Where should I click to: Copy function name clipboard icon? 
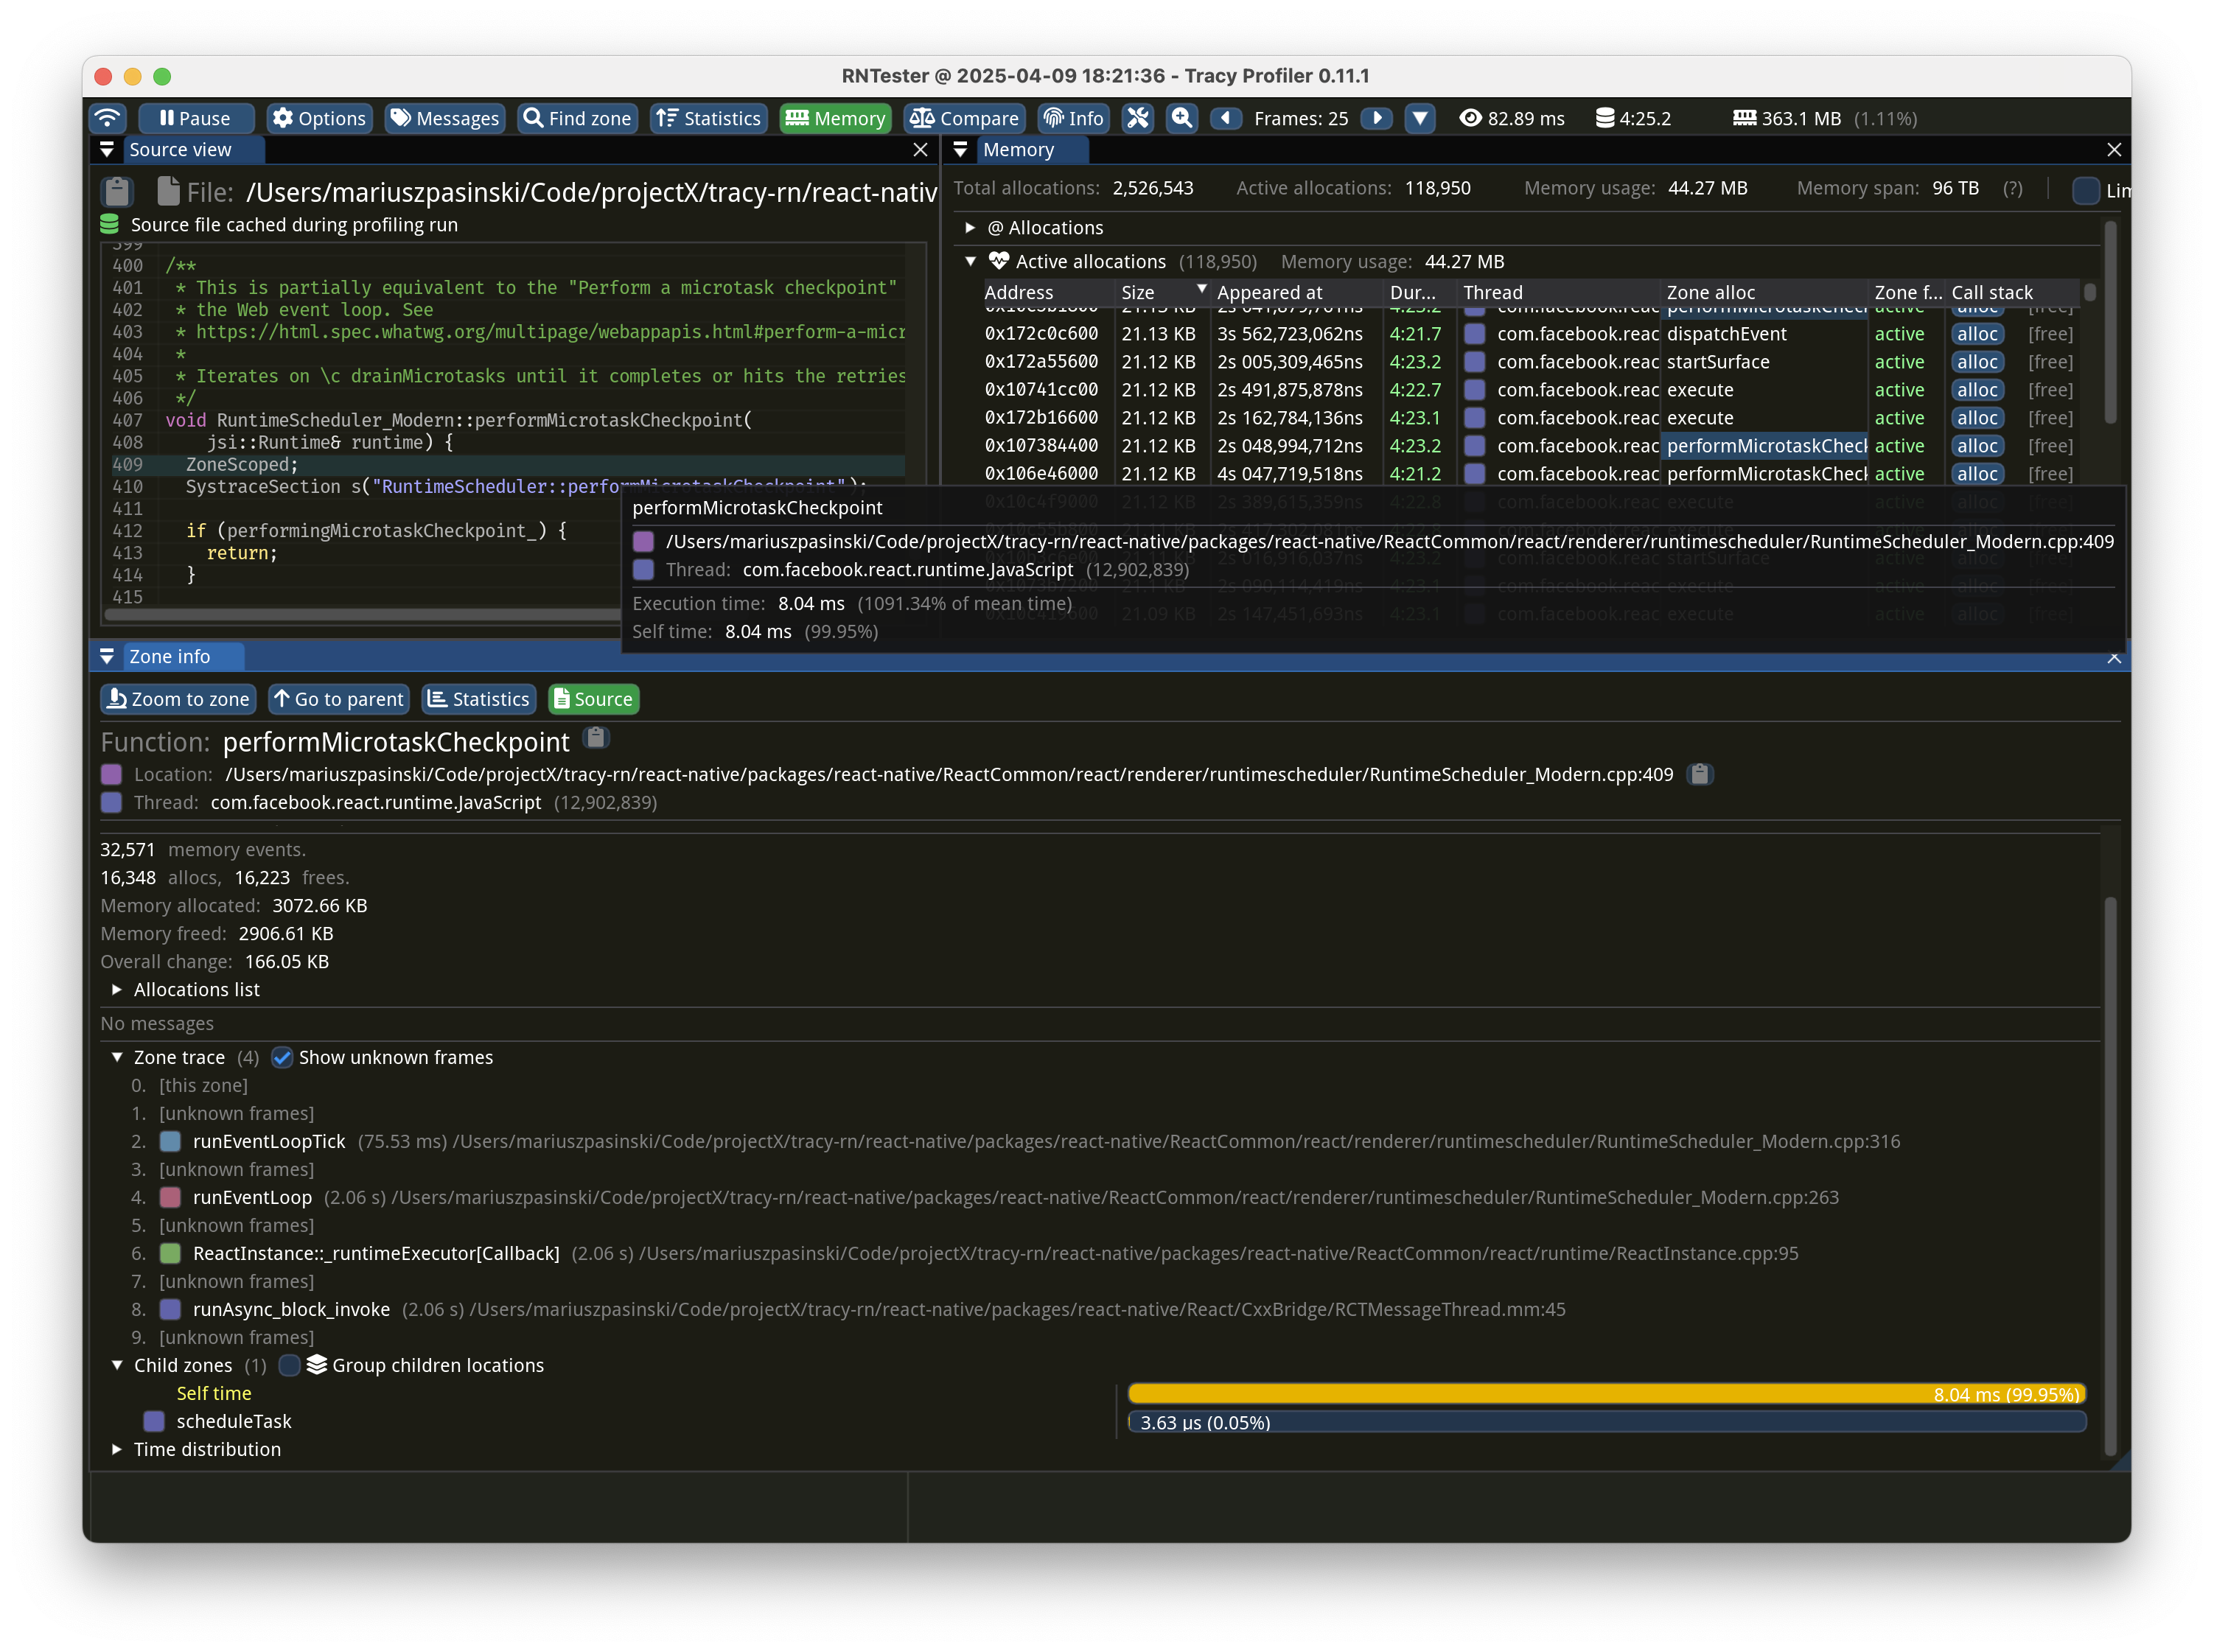(x=596, y=739)
